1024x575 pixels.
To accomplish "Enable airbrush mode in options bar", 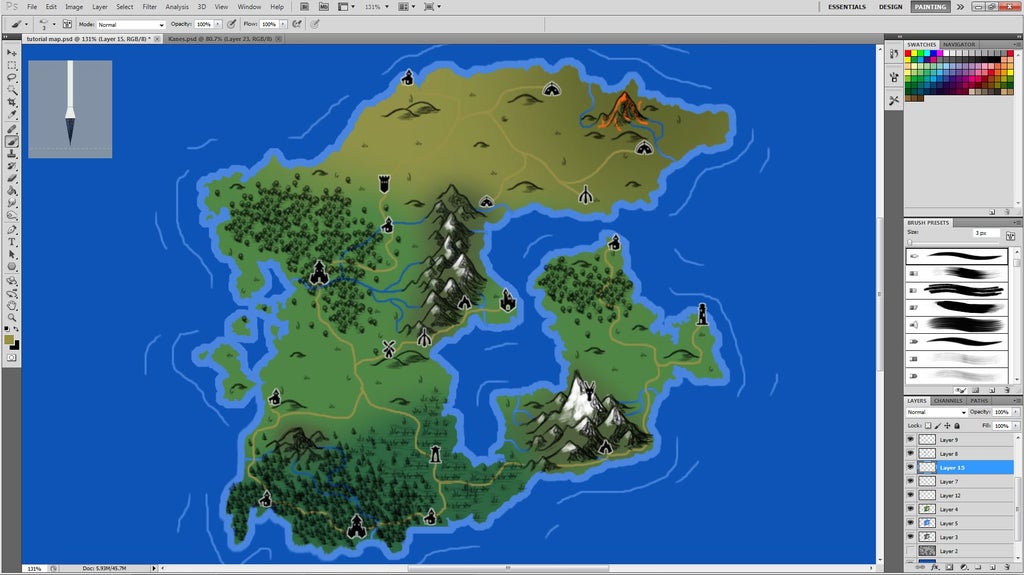I will (x=298, y=24).
